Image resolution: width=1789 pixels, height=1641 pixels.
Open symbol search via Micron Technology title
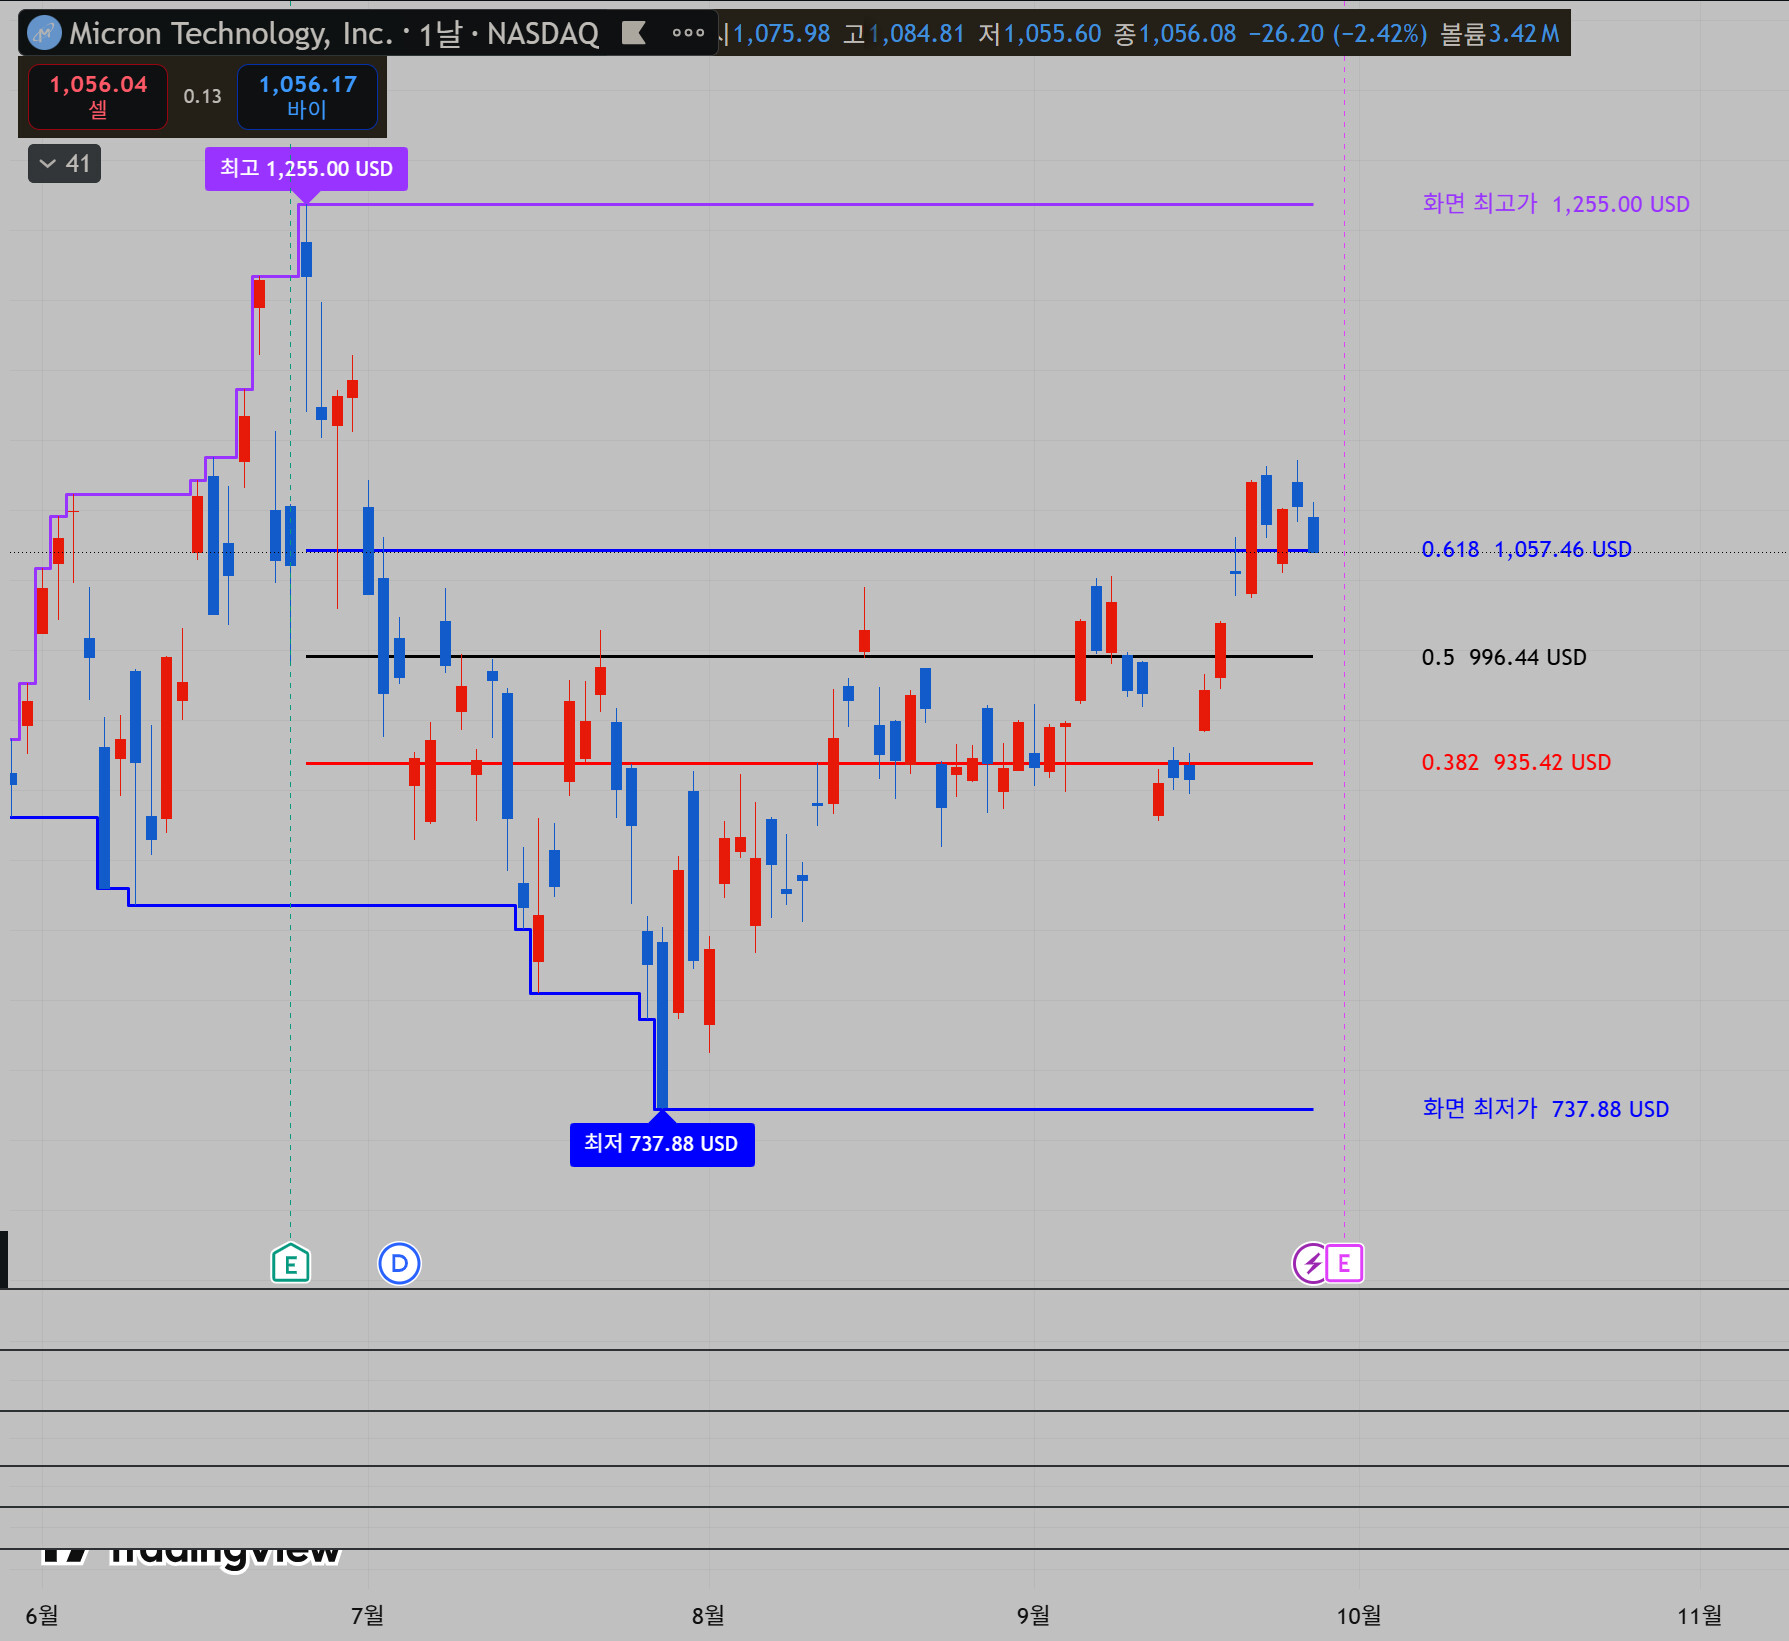coord(231,33)
